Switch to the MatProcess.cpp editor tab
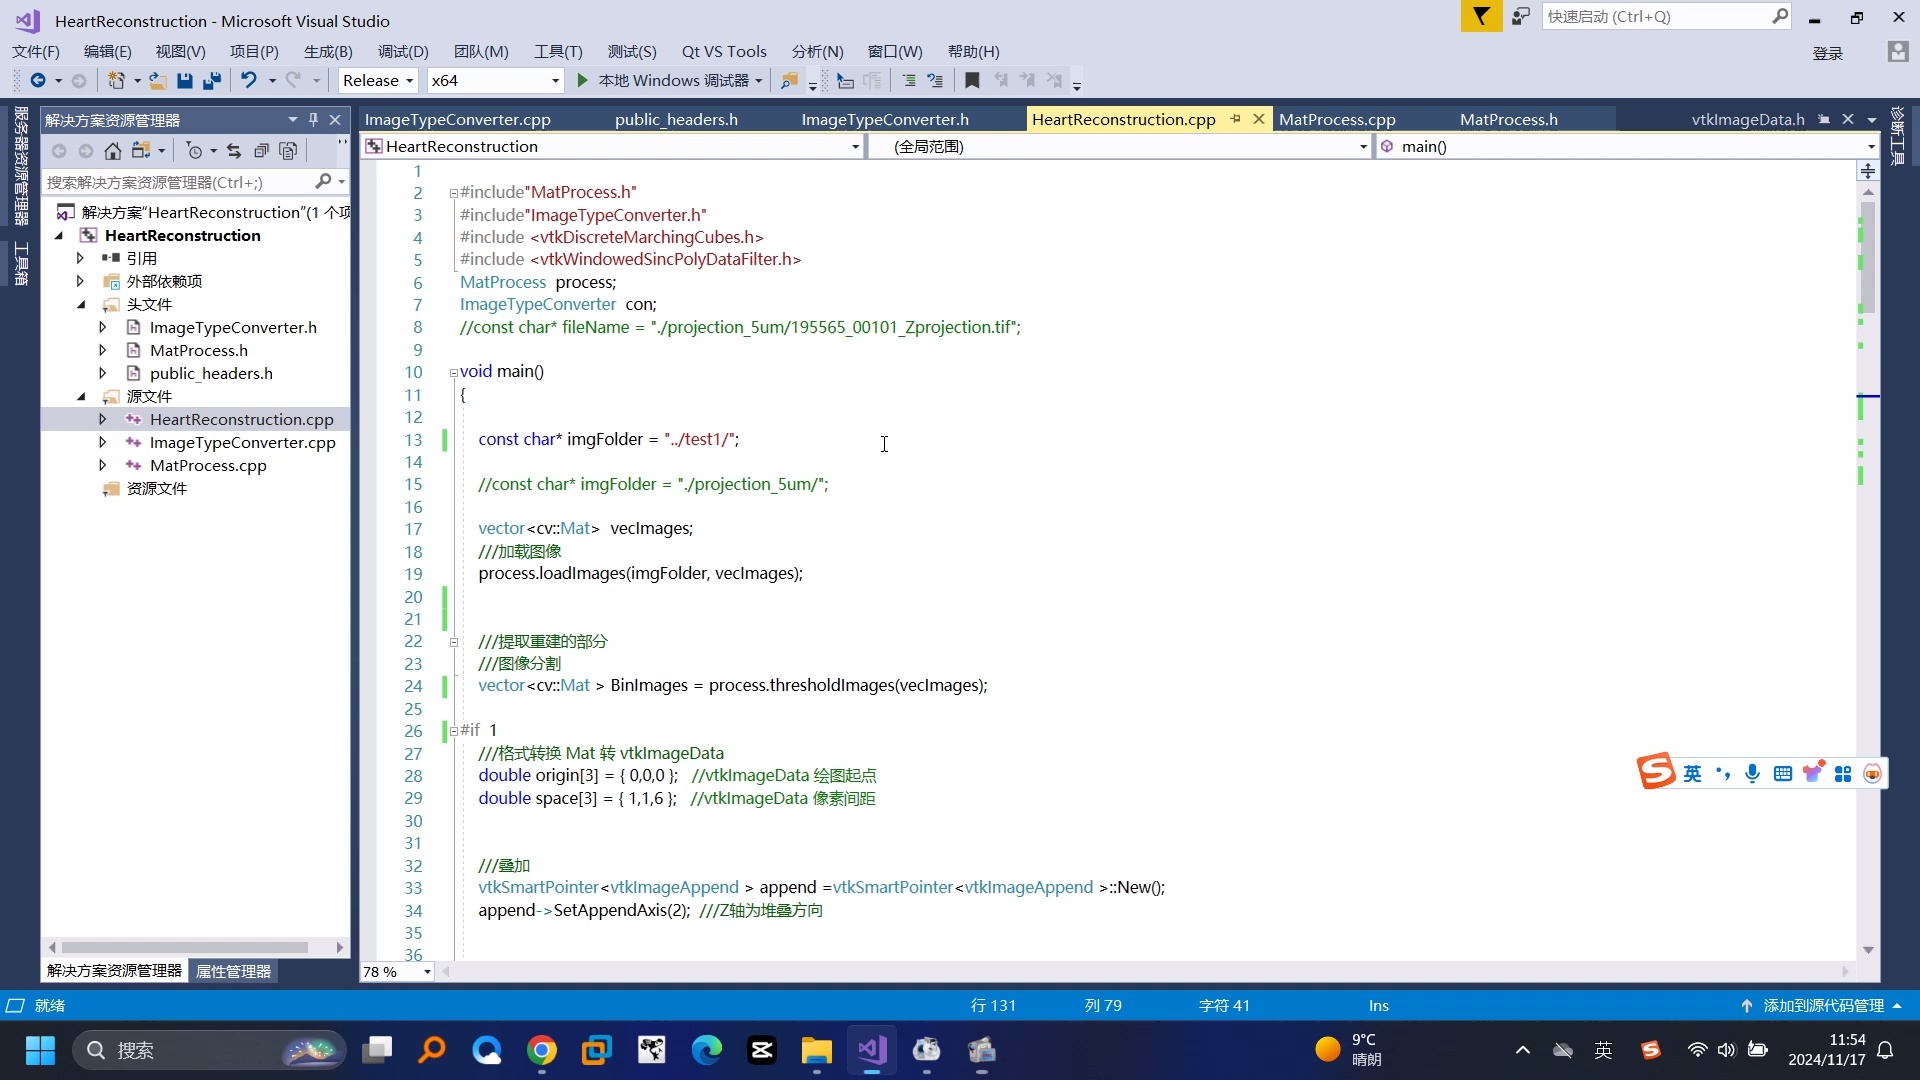 [1337, 120]
